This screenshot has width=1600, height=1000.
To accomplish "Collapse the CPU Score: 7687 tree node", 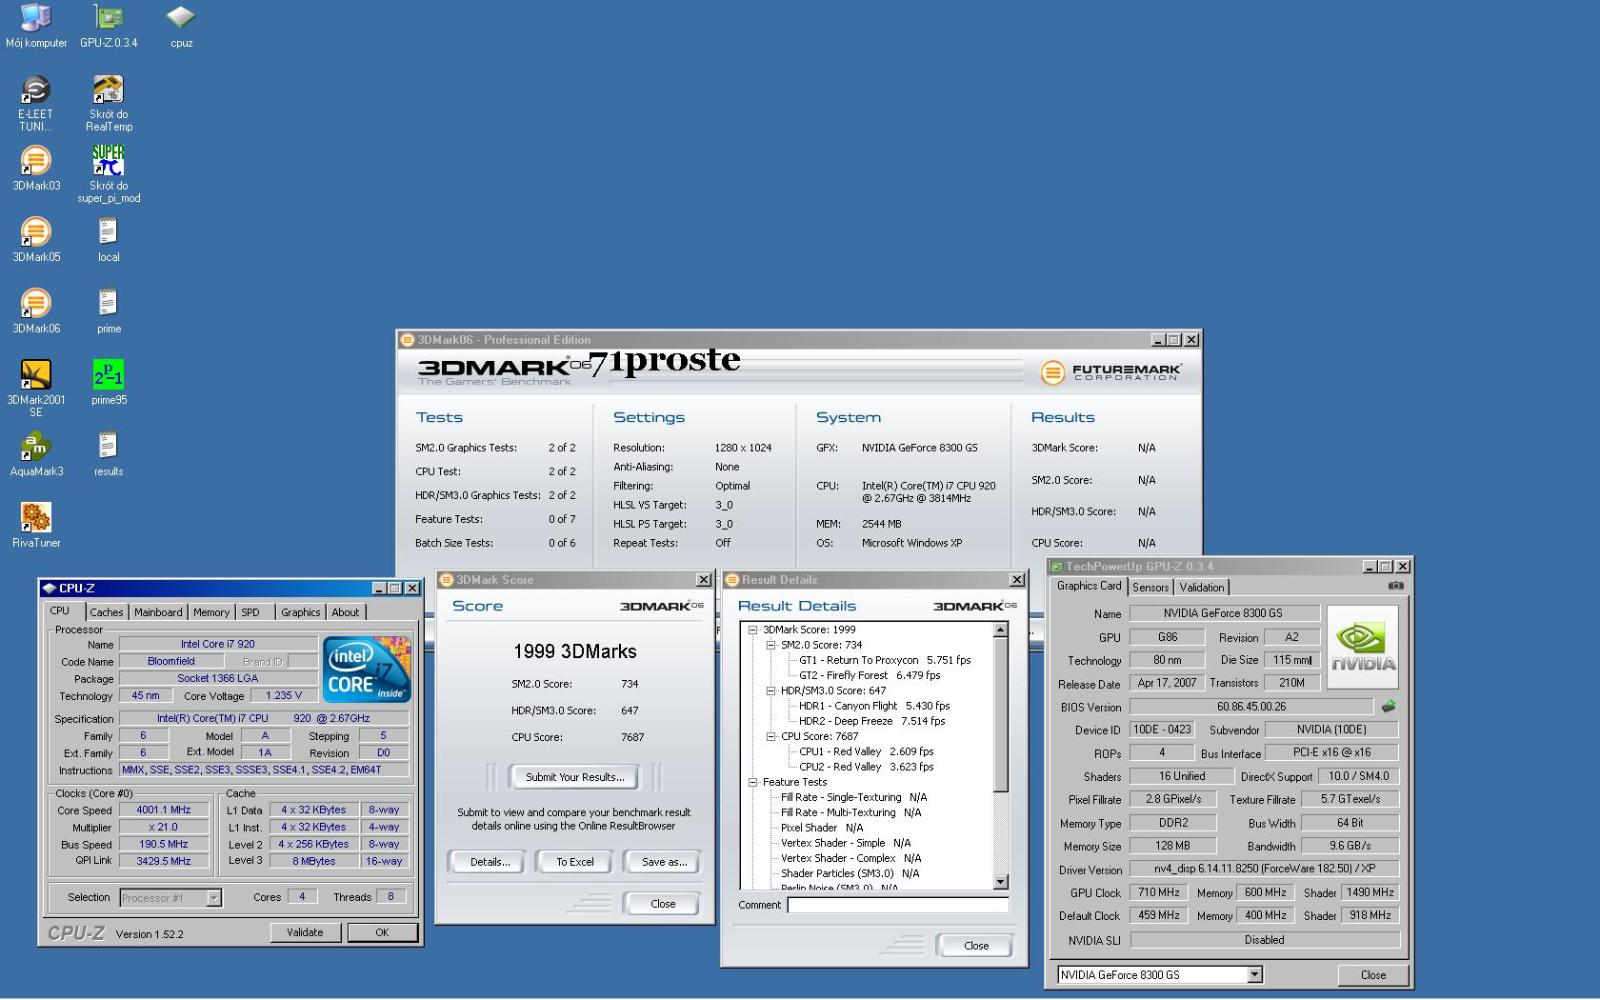I will click(771, 736).
